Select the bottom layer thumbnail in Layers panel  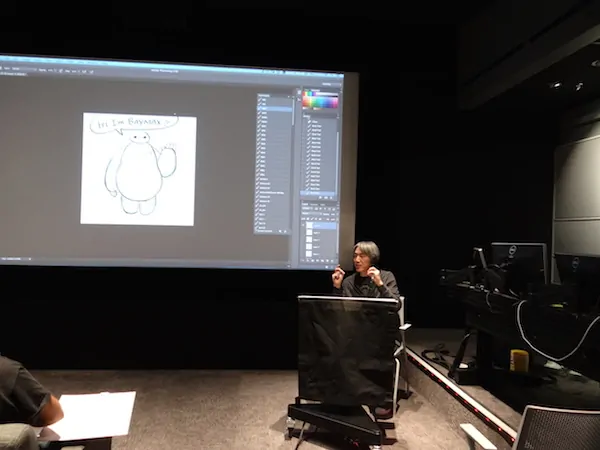pyautogui.click(x=309, y=253)
